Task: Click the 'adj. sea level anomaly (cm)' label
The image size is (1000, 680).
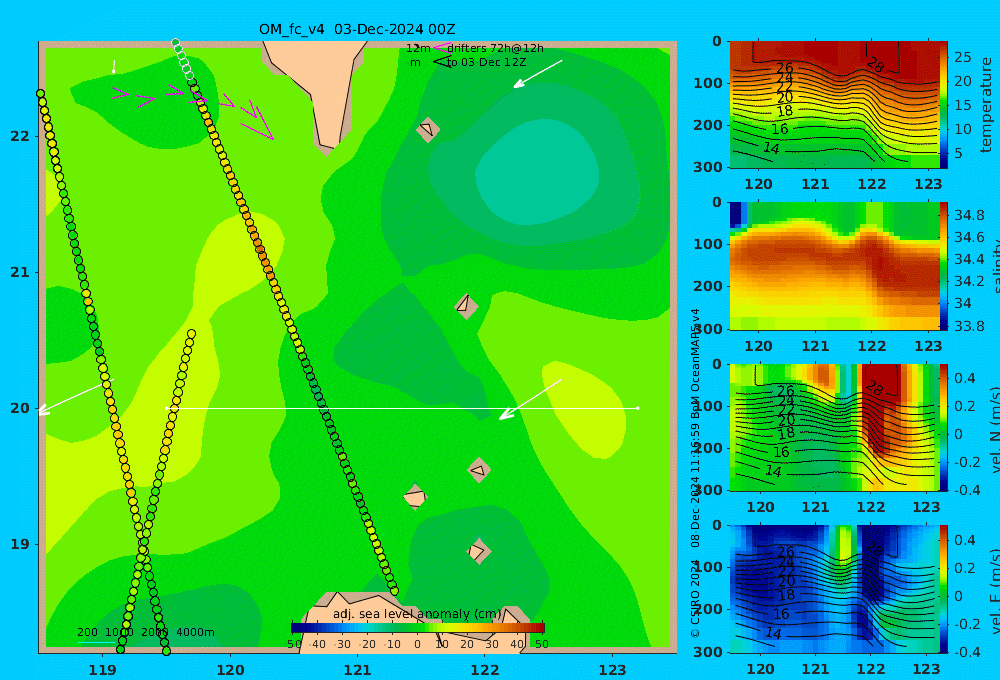Action: tap(417, 614)
